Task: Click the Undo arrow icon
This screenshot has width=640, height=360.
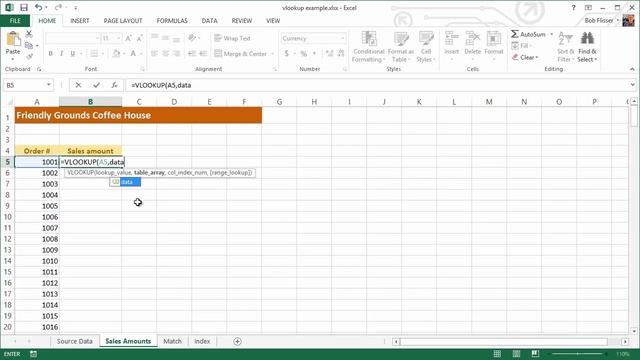Action: coord(38,7)
